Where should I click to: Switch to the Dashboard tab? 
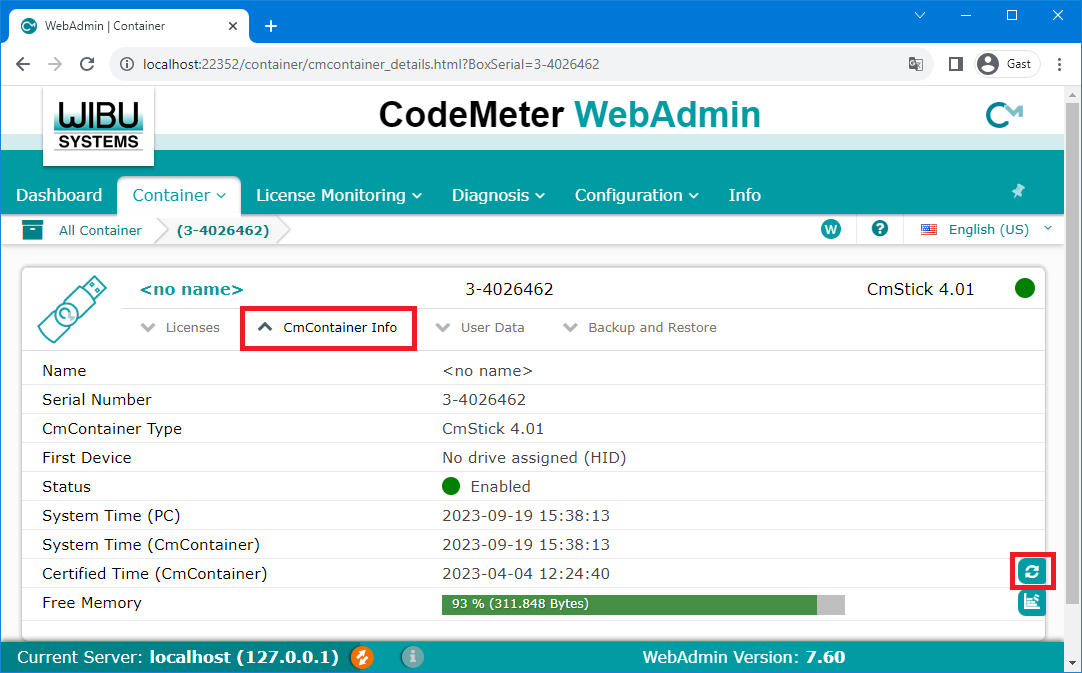point(59,195)
